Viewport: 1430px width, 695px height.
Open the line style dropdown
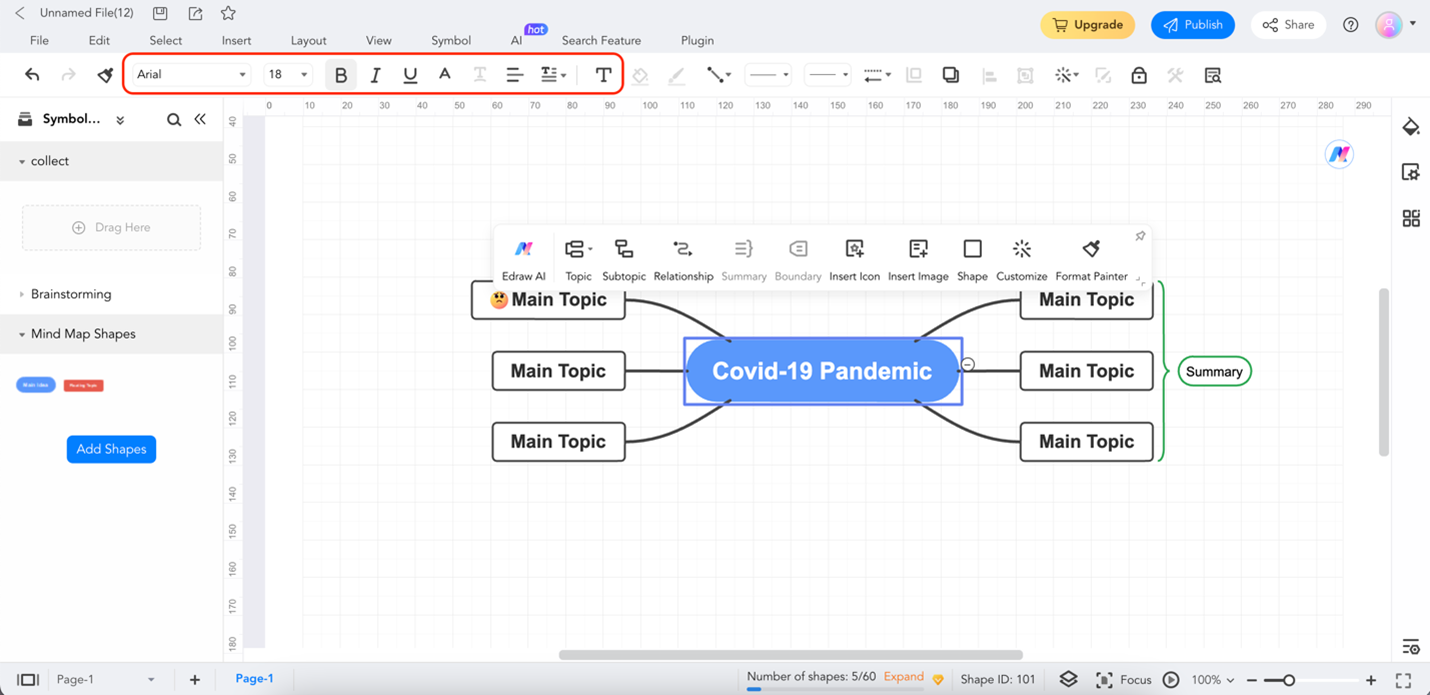pos(769,75)
